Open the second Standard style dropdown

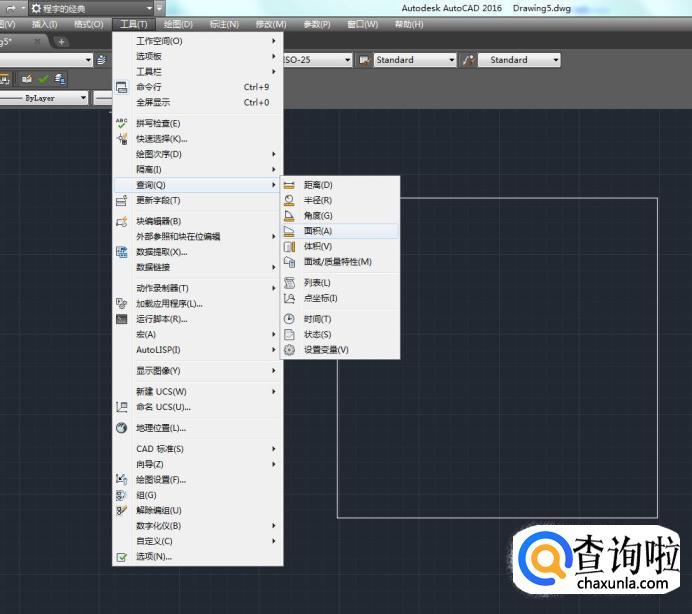point(556,60)
